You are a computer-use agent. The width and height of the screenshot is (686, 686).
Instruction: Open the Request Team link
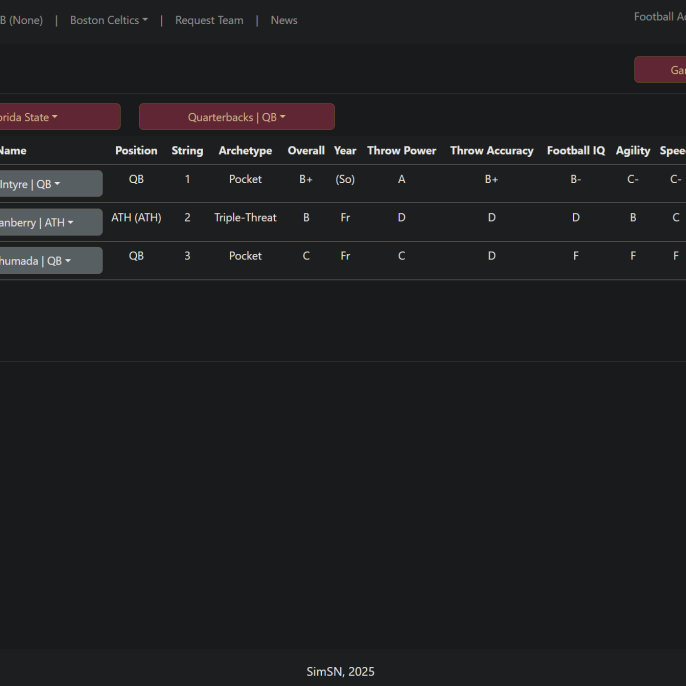[209, 20]
